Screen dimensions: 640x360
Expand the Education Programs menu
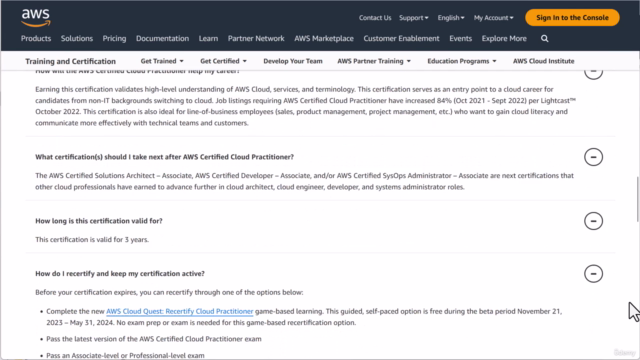click(462, 61)
